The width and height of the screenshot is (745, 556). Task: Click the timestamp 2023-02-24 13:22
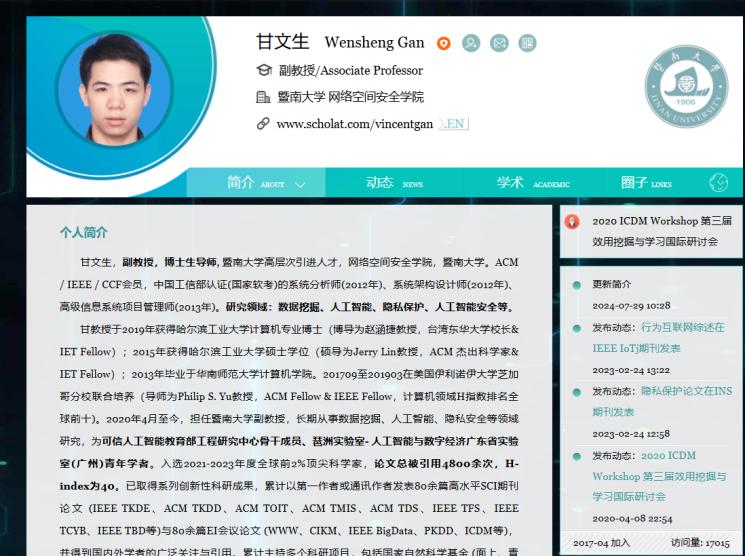pyautogui.click(x=631, y=370)
